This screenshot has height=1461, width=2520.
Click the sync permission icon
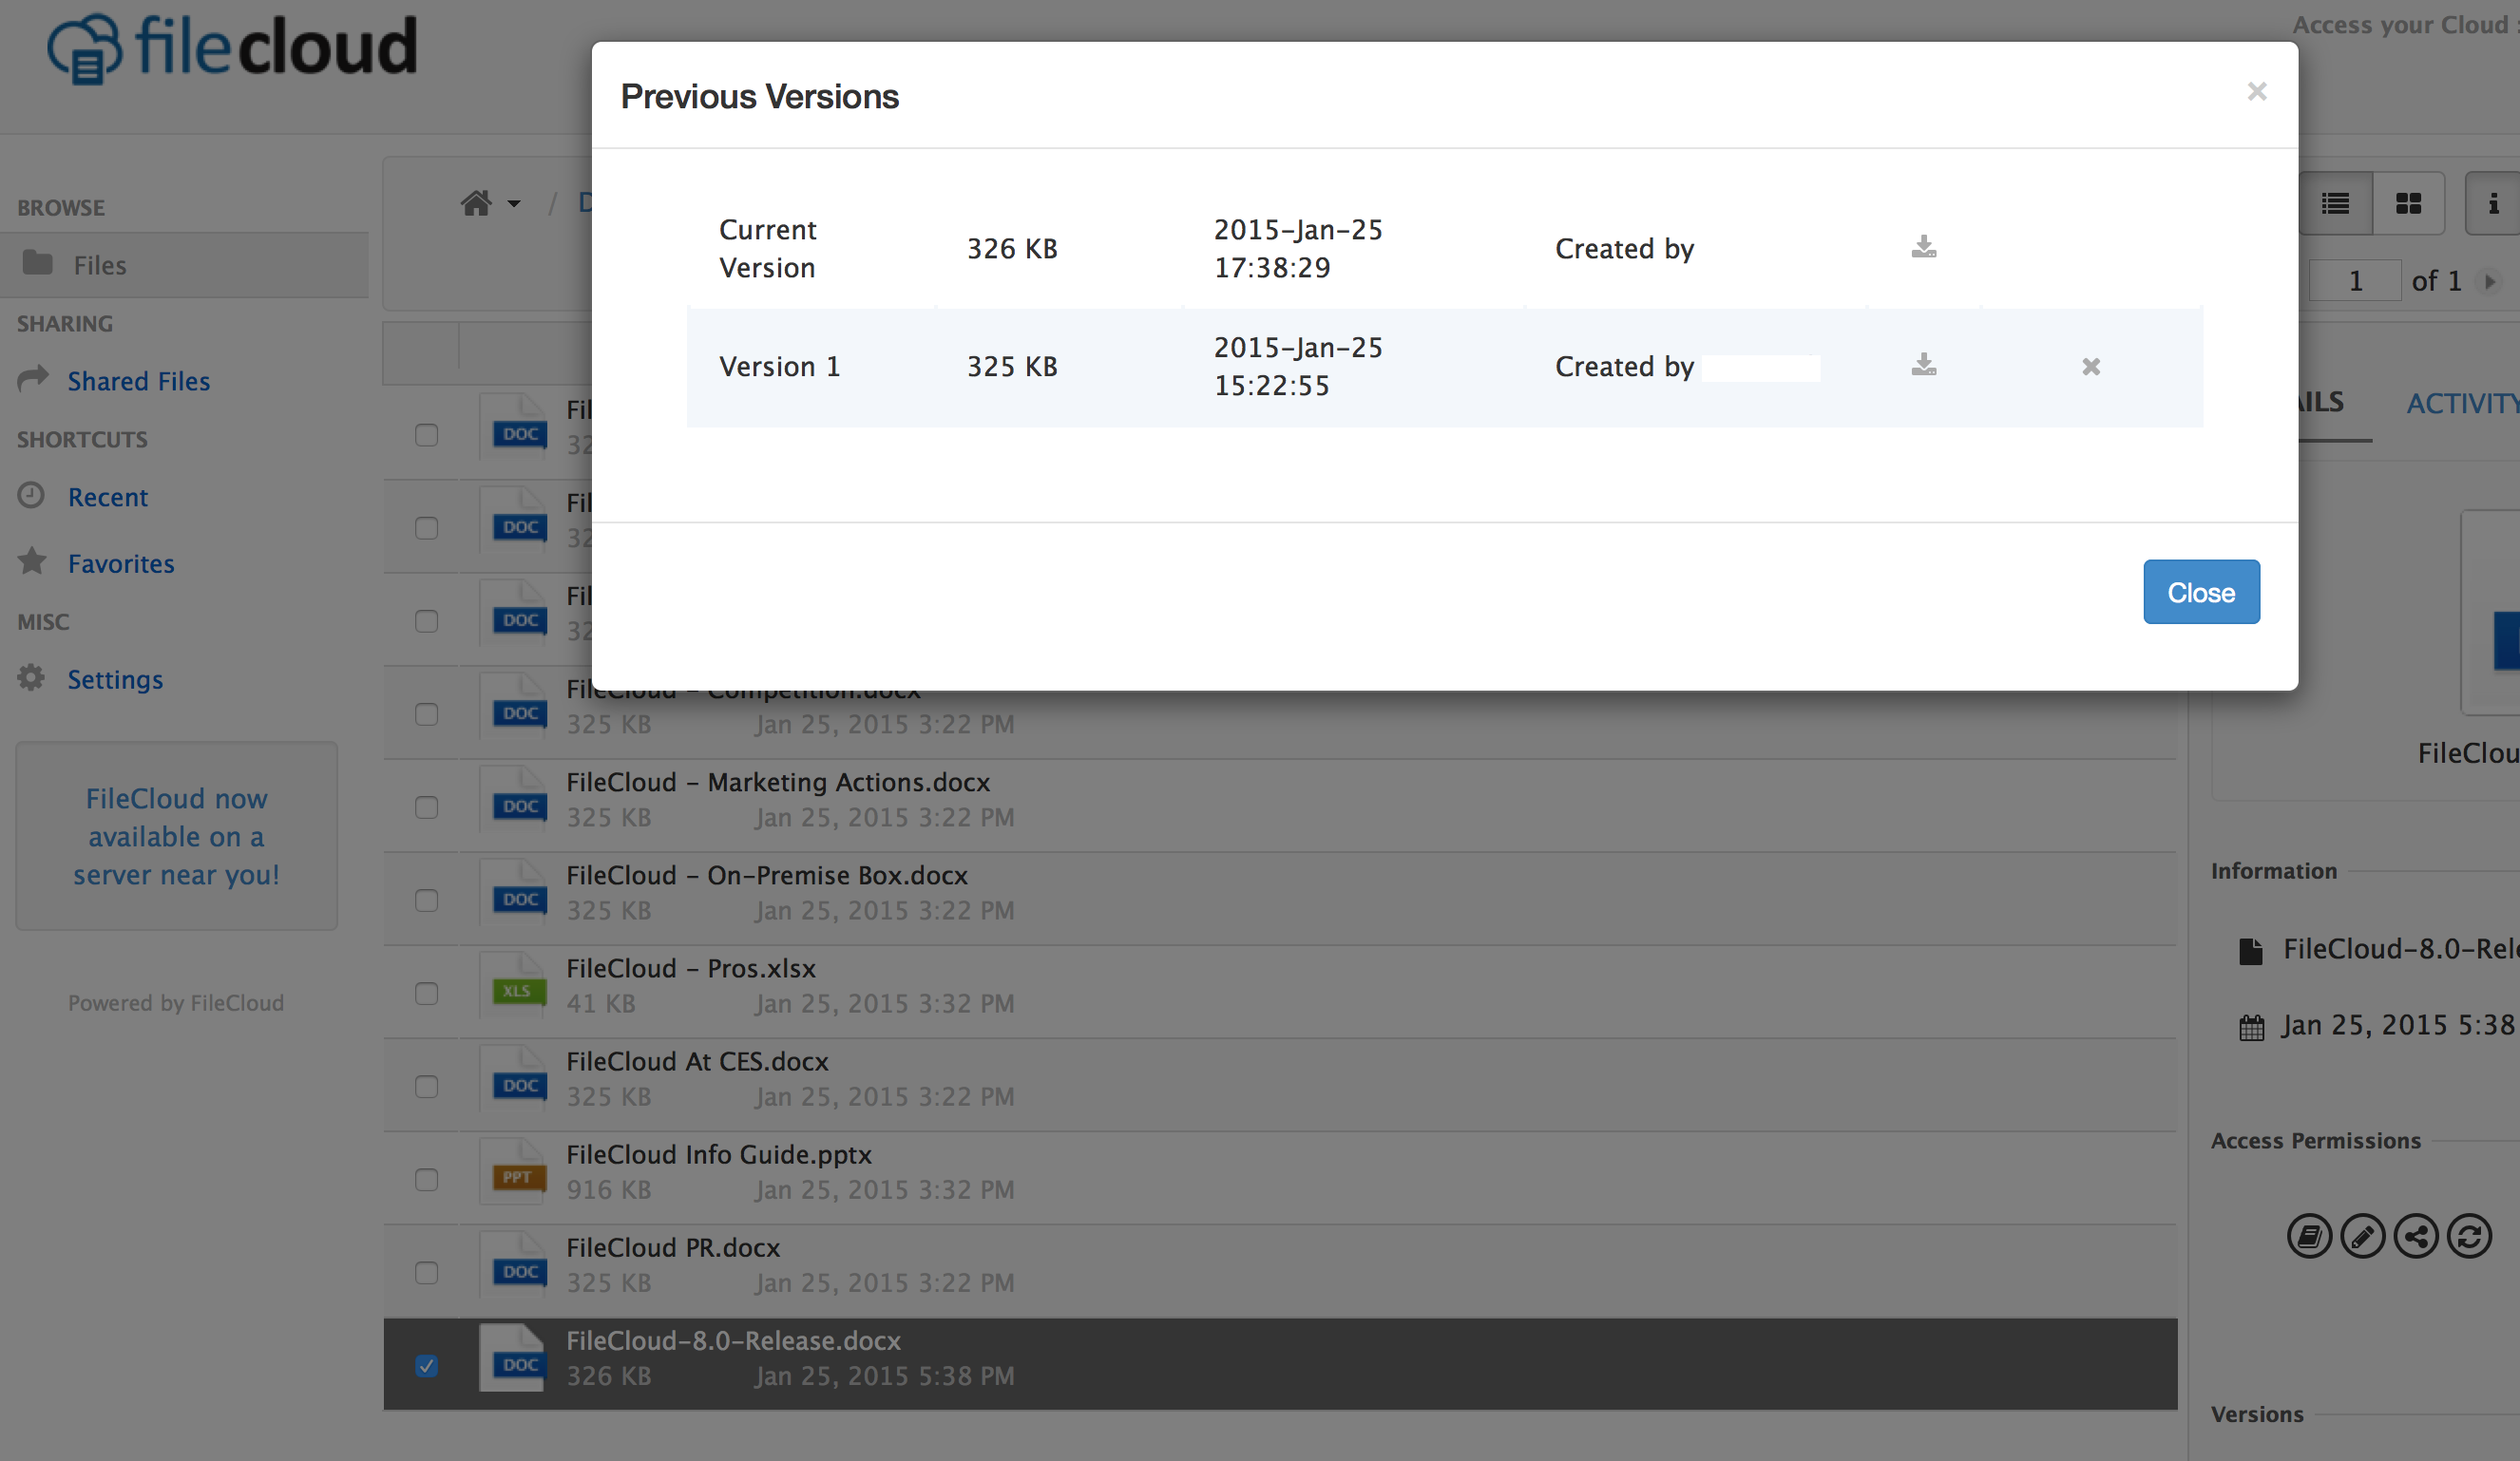tap(2469, 1237)
